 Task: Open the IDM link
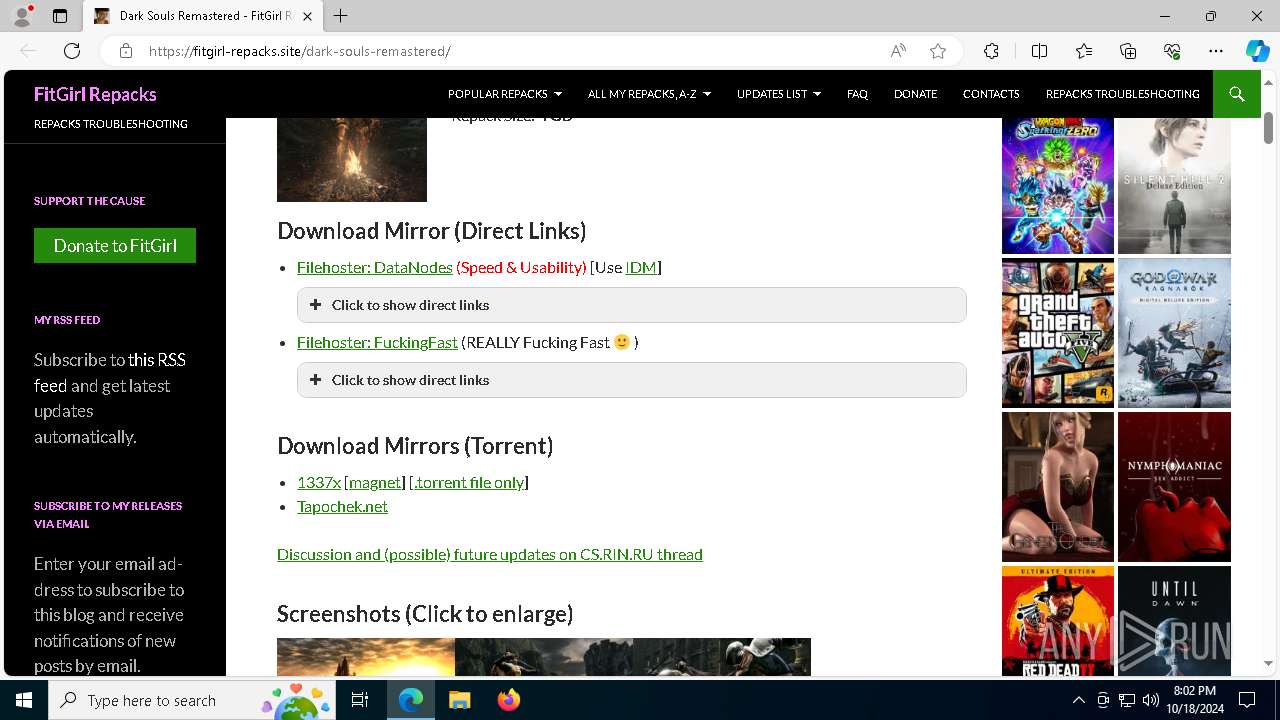pos(641,267)
